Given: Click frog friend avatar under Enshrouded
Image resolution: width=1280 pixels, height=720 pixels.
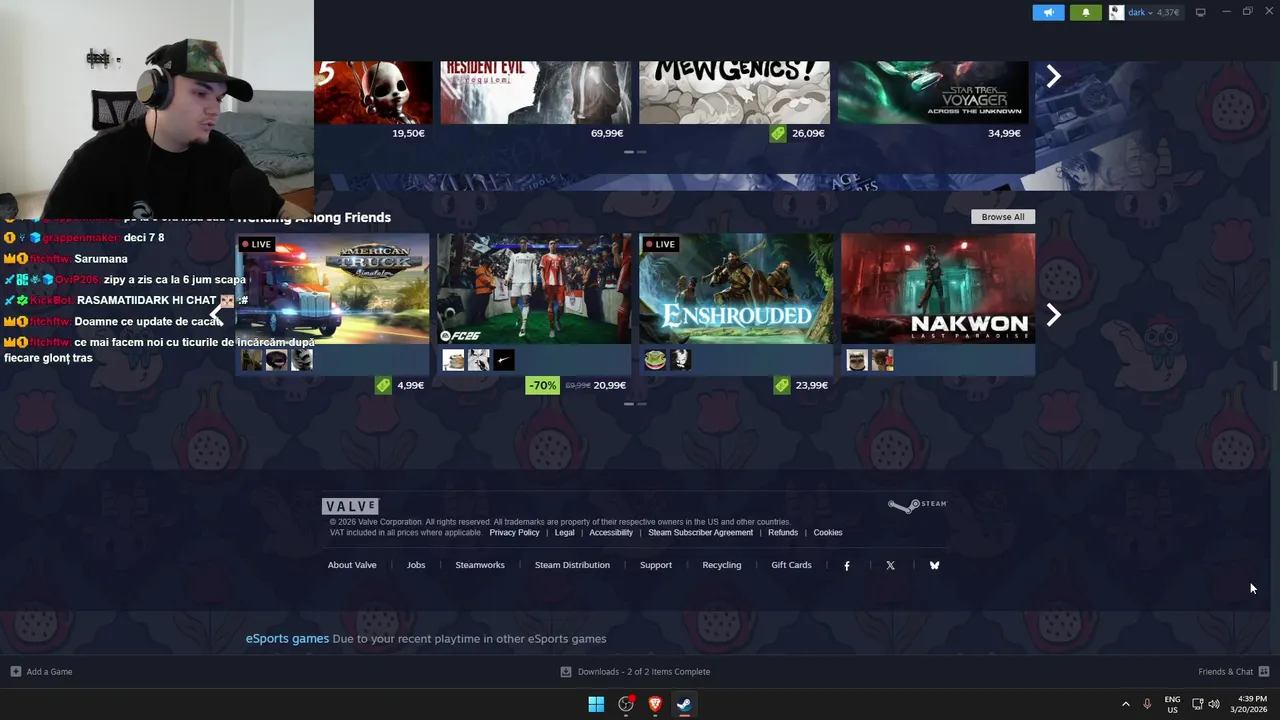Looking at the screenshot, I should [656, 360].
